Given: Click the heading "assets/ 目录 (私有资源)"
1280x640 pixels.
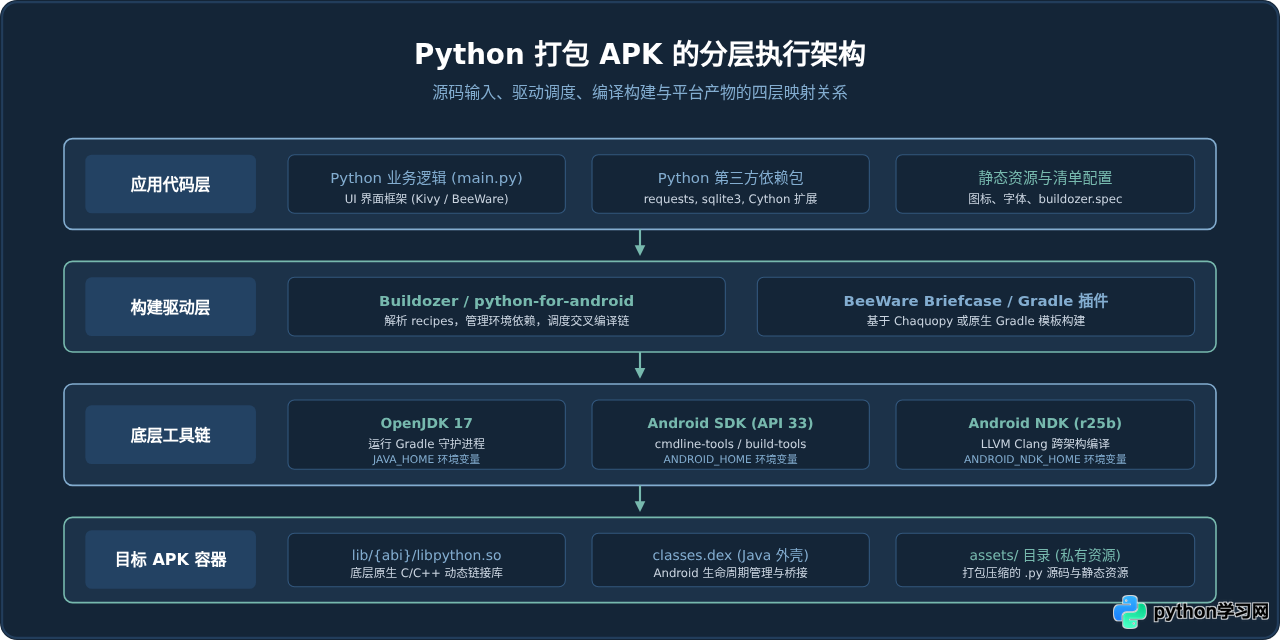Looking at the screenshot, I should (x=1045, y=555).
